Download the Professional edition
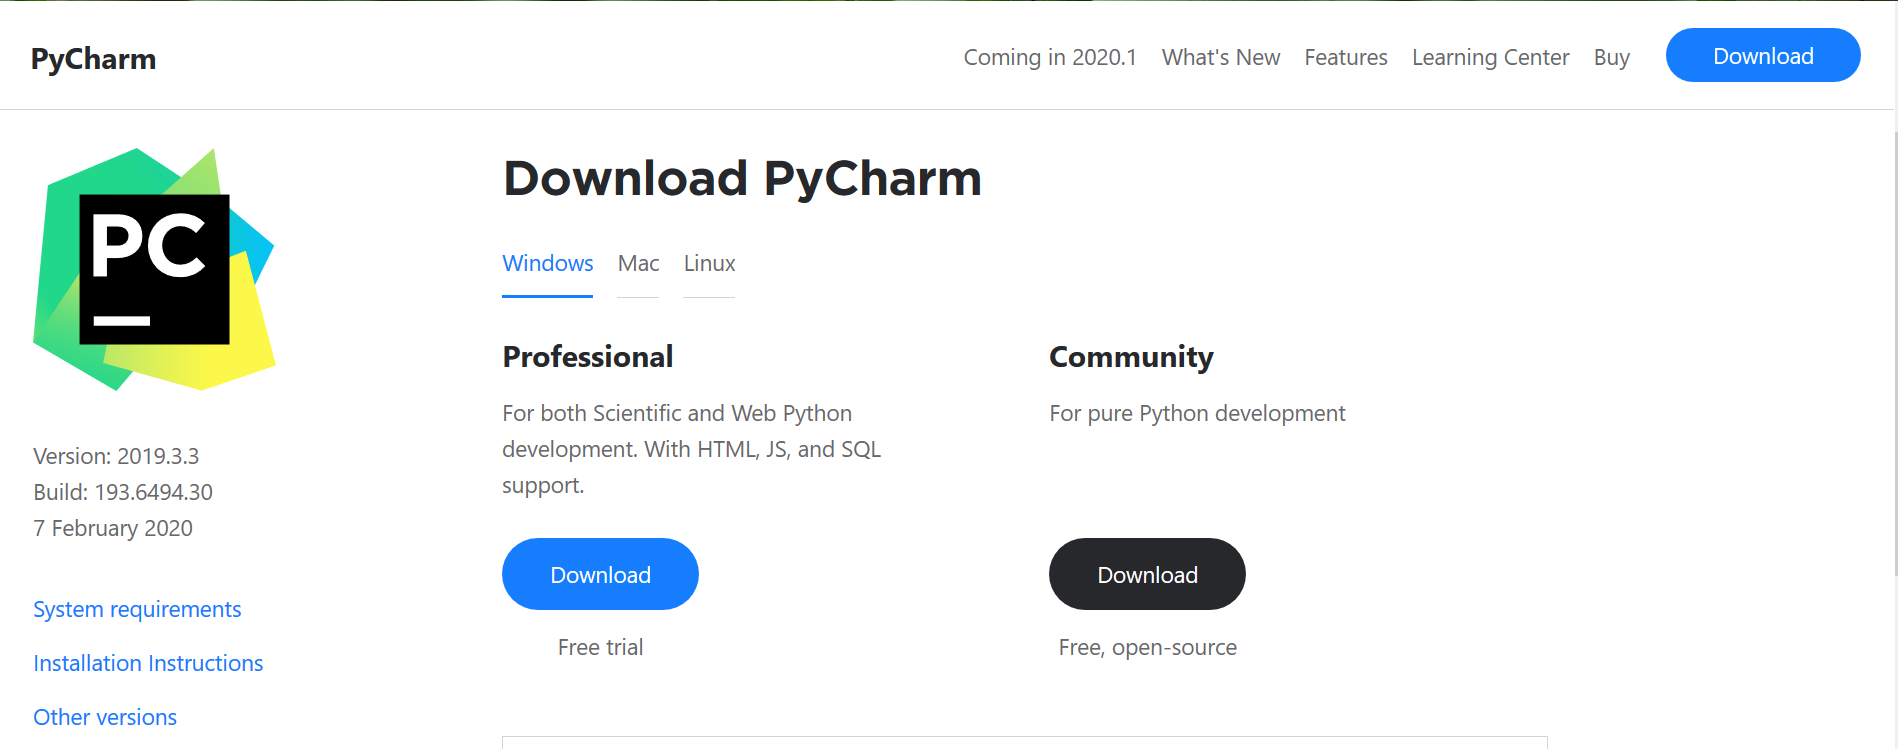 [600, 574]
